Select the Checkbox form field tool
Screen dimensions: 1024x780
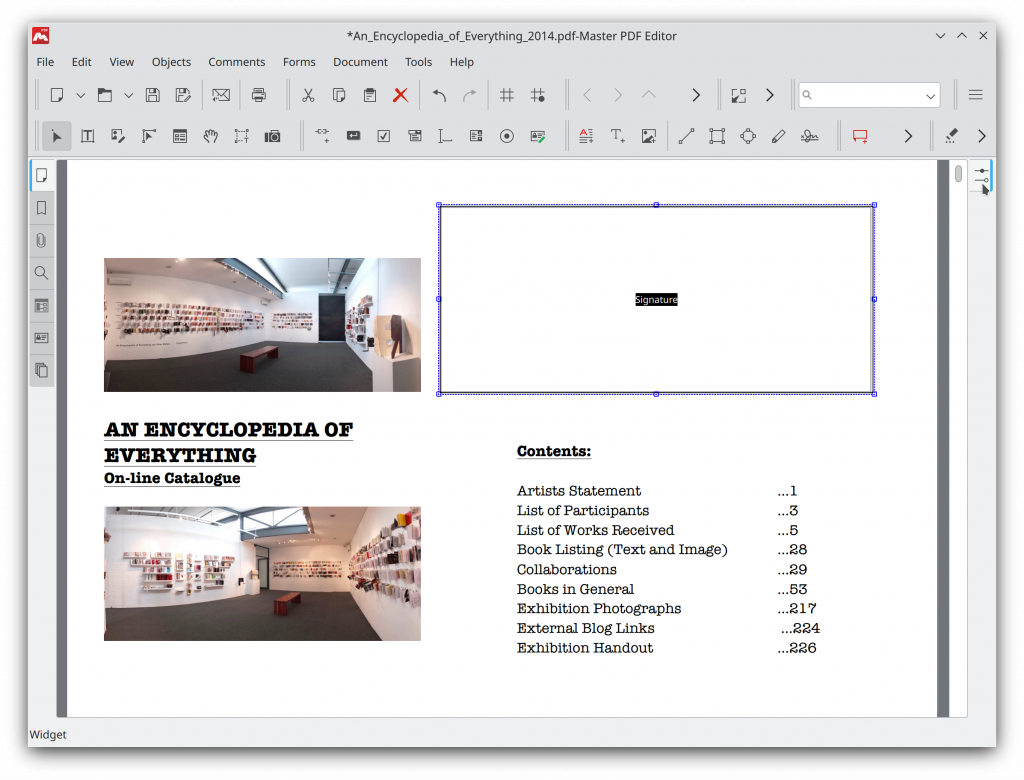tap(384, 135)
